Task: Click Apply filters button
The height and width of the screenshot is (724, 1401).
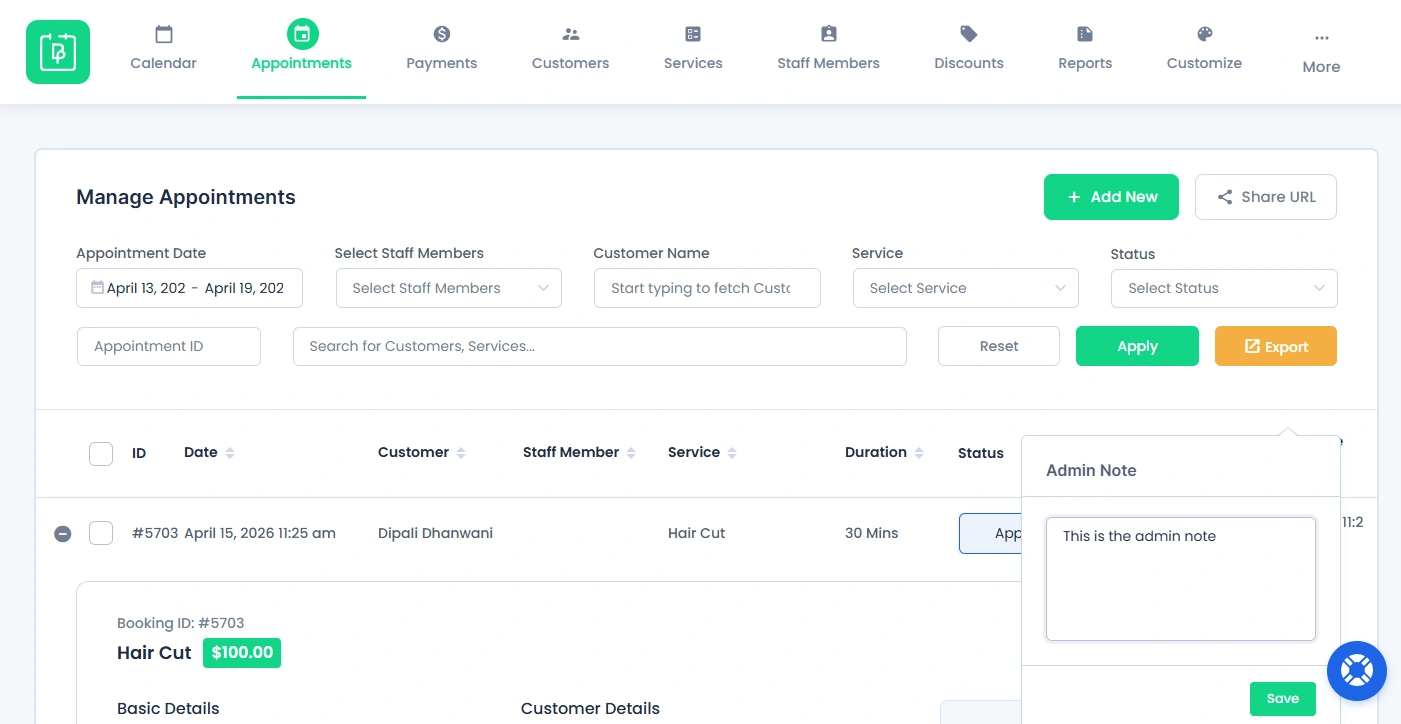Action: tap(1137, 346)
